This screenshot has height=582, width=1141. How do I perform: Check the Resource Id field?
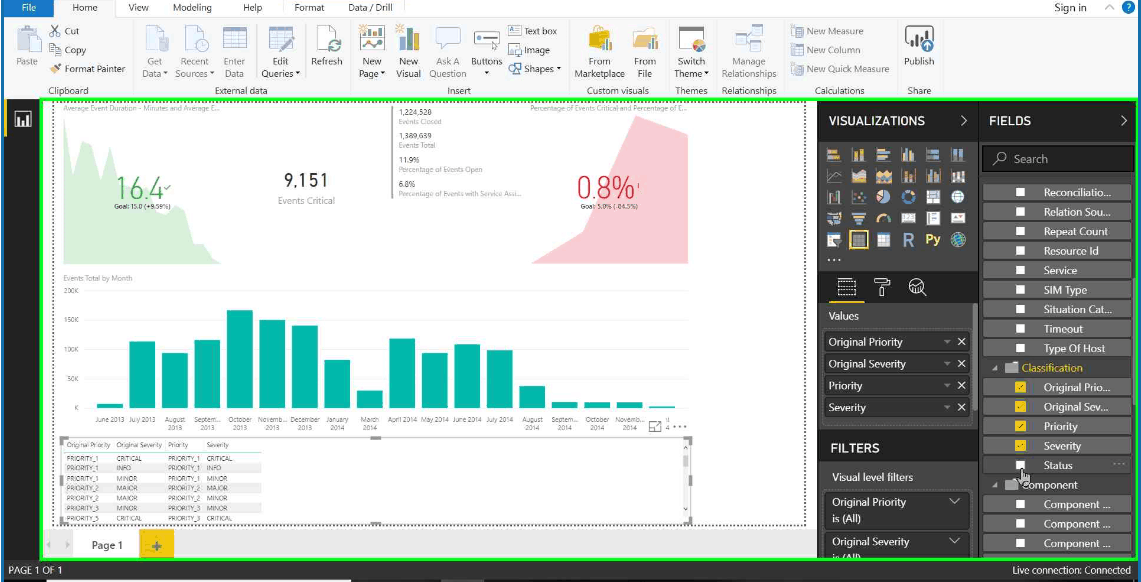tap(1020, 251)
